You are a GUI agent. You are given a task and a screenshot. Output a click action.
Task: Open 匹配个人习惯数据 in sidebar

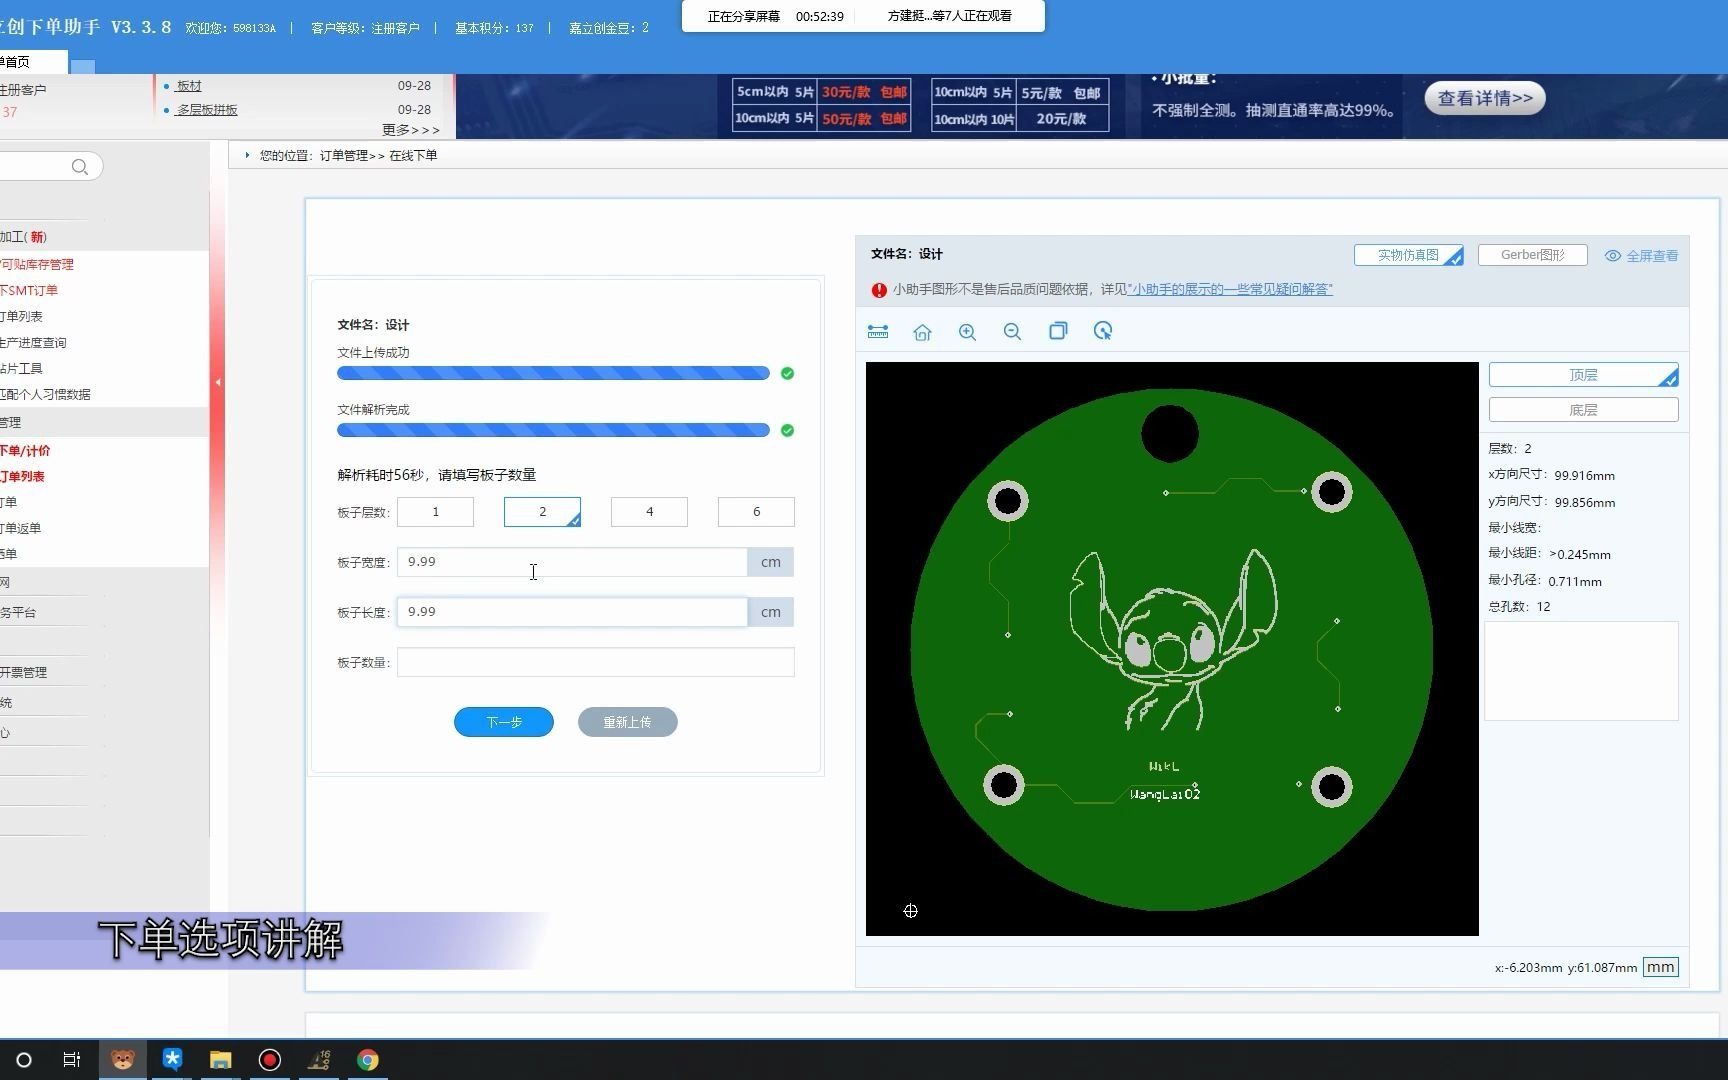(45, 395)
